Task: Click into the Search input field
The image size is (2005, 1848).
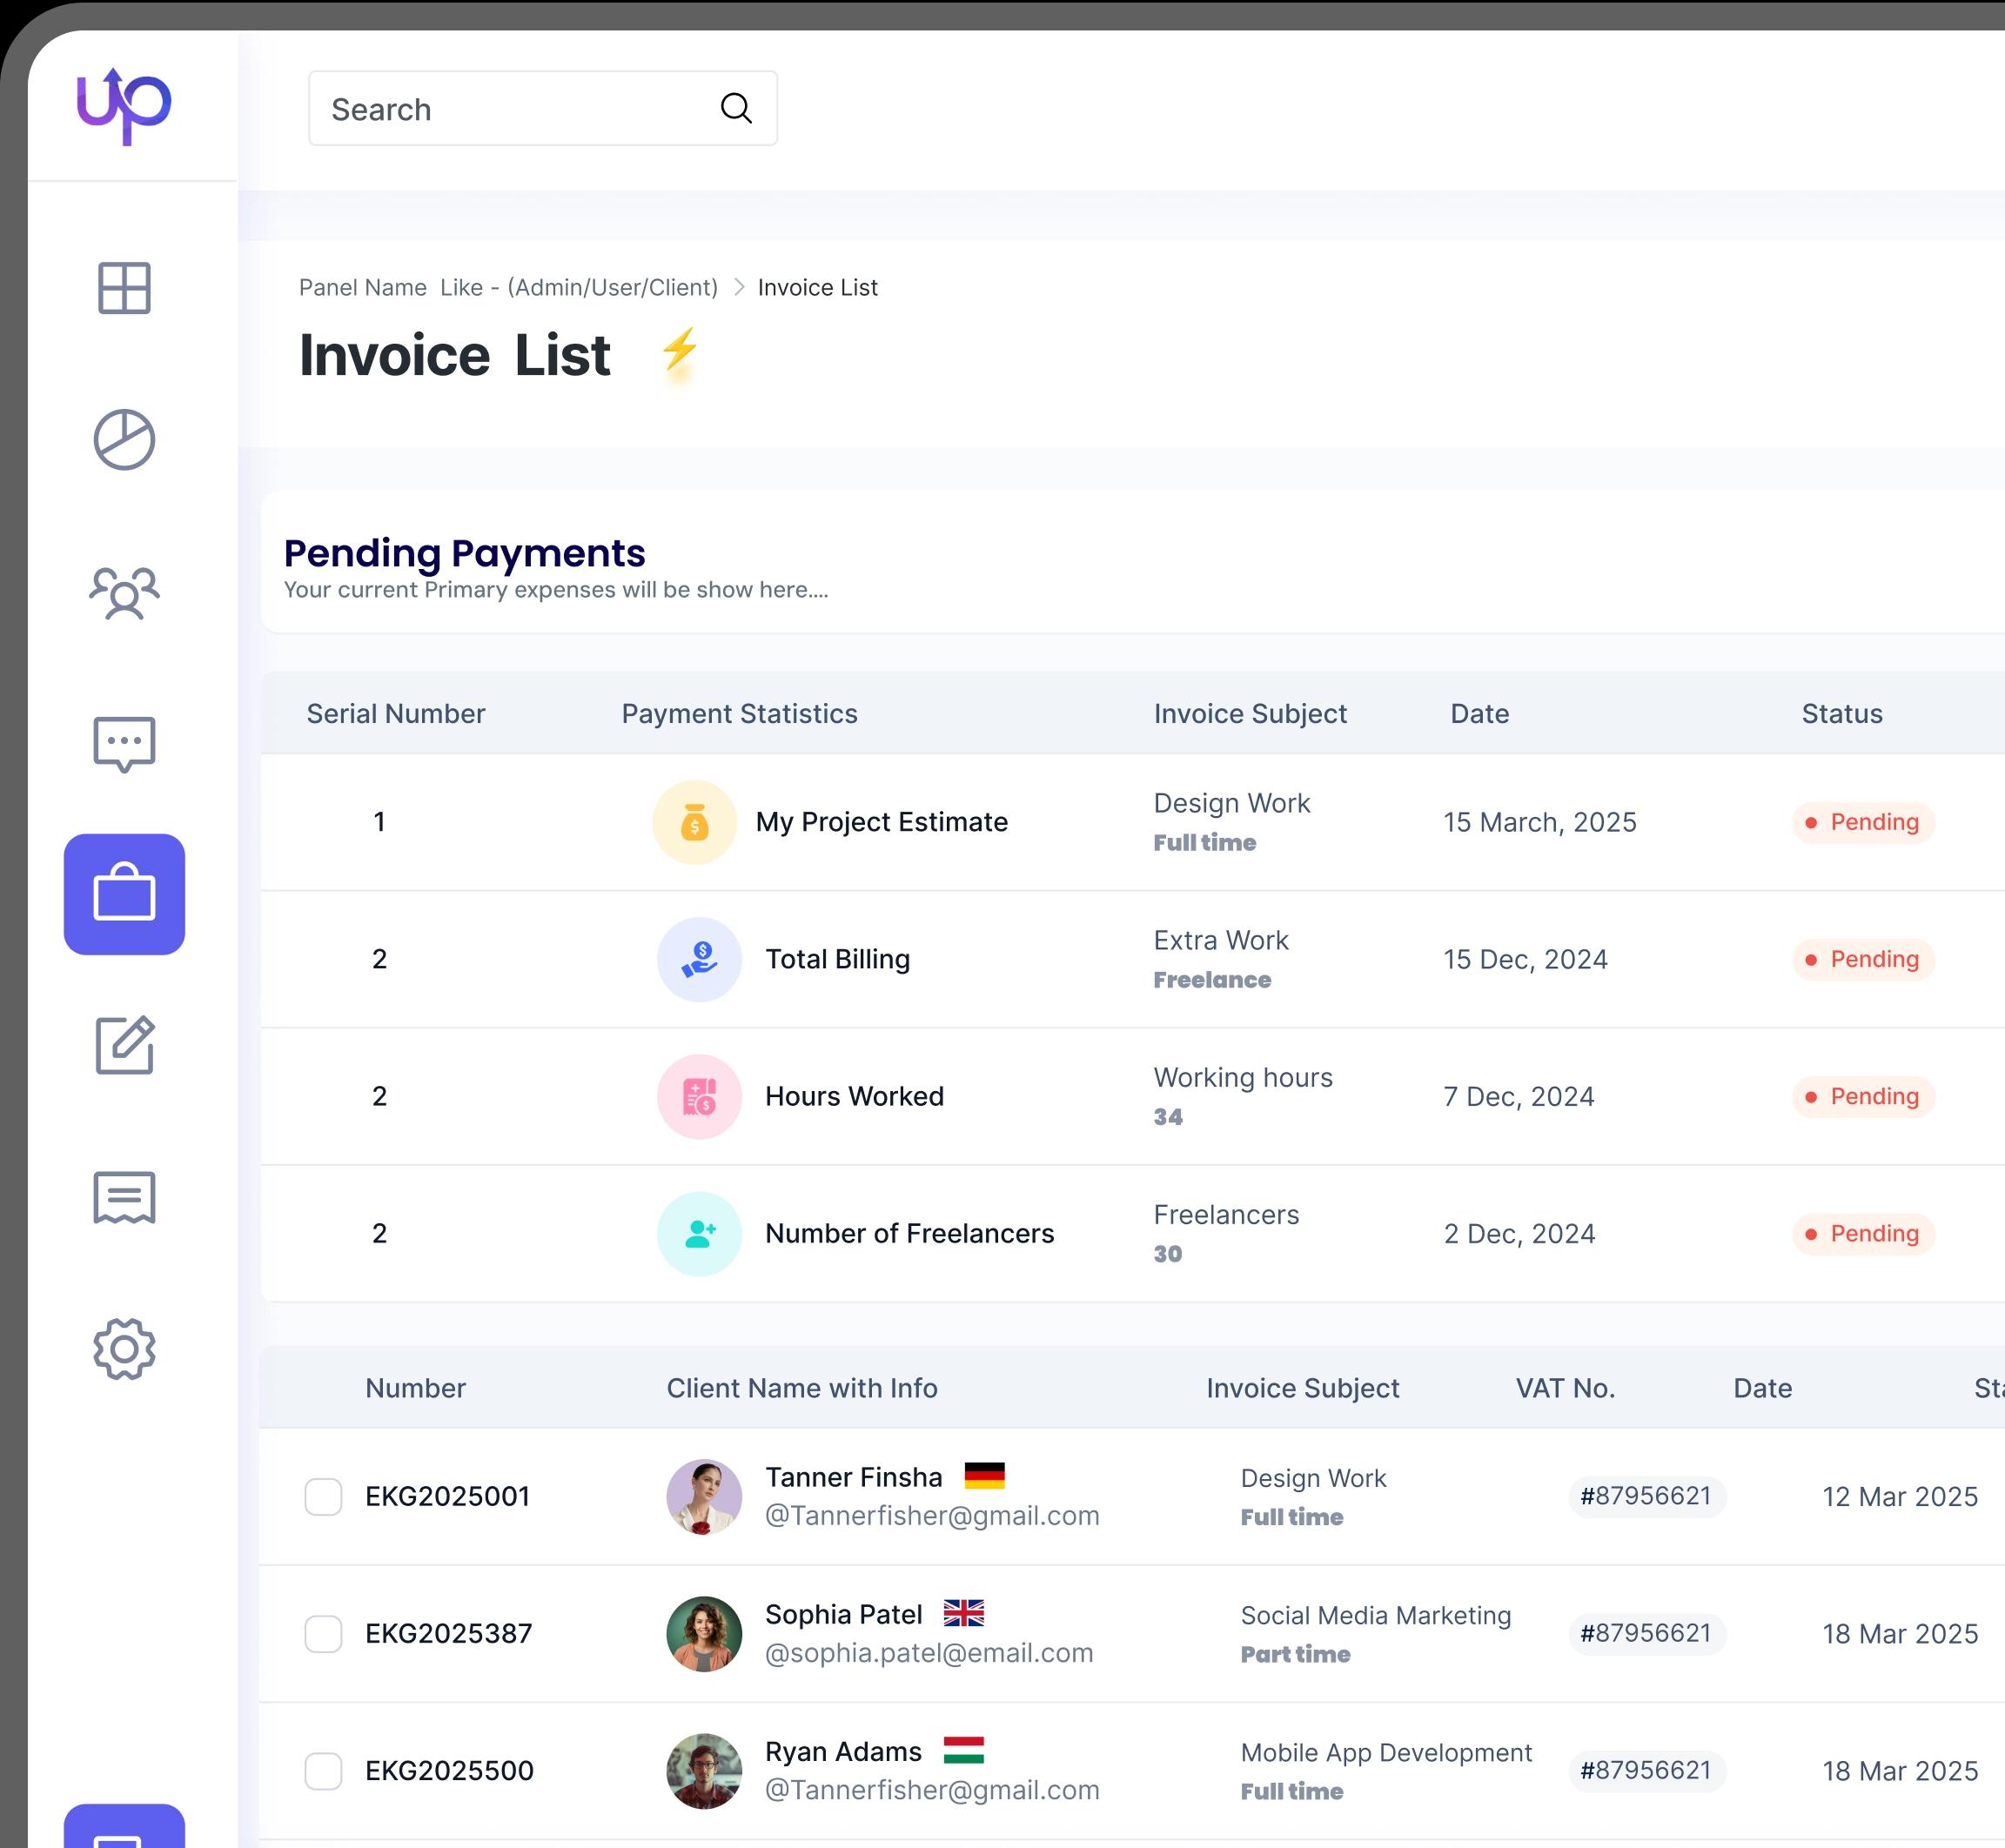Action: click(x=542, y=108)
